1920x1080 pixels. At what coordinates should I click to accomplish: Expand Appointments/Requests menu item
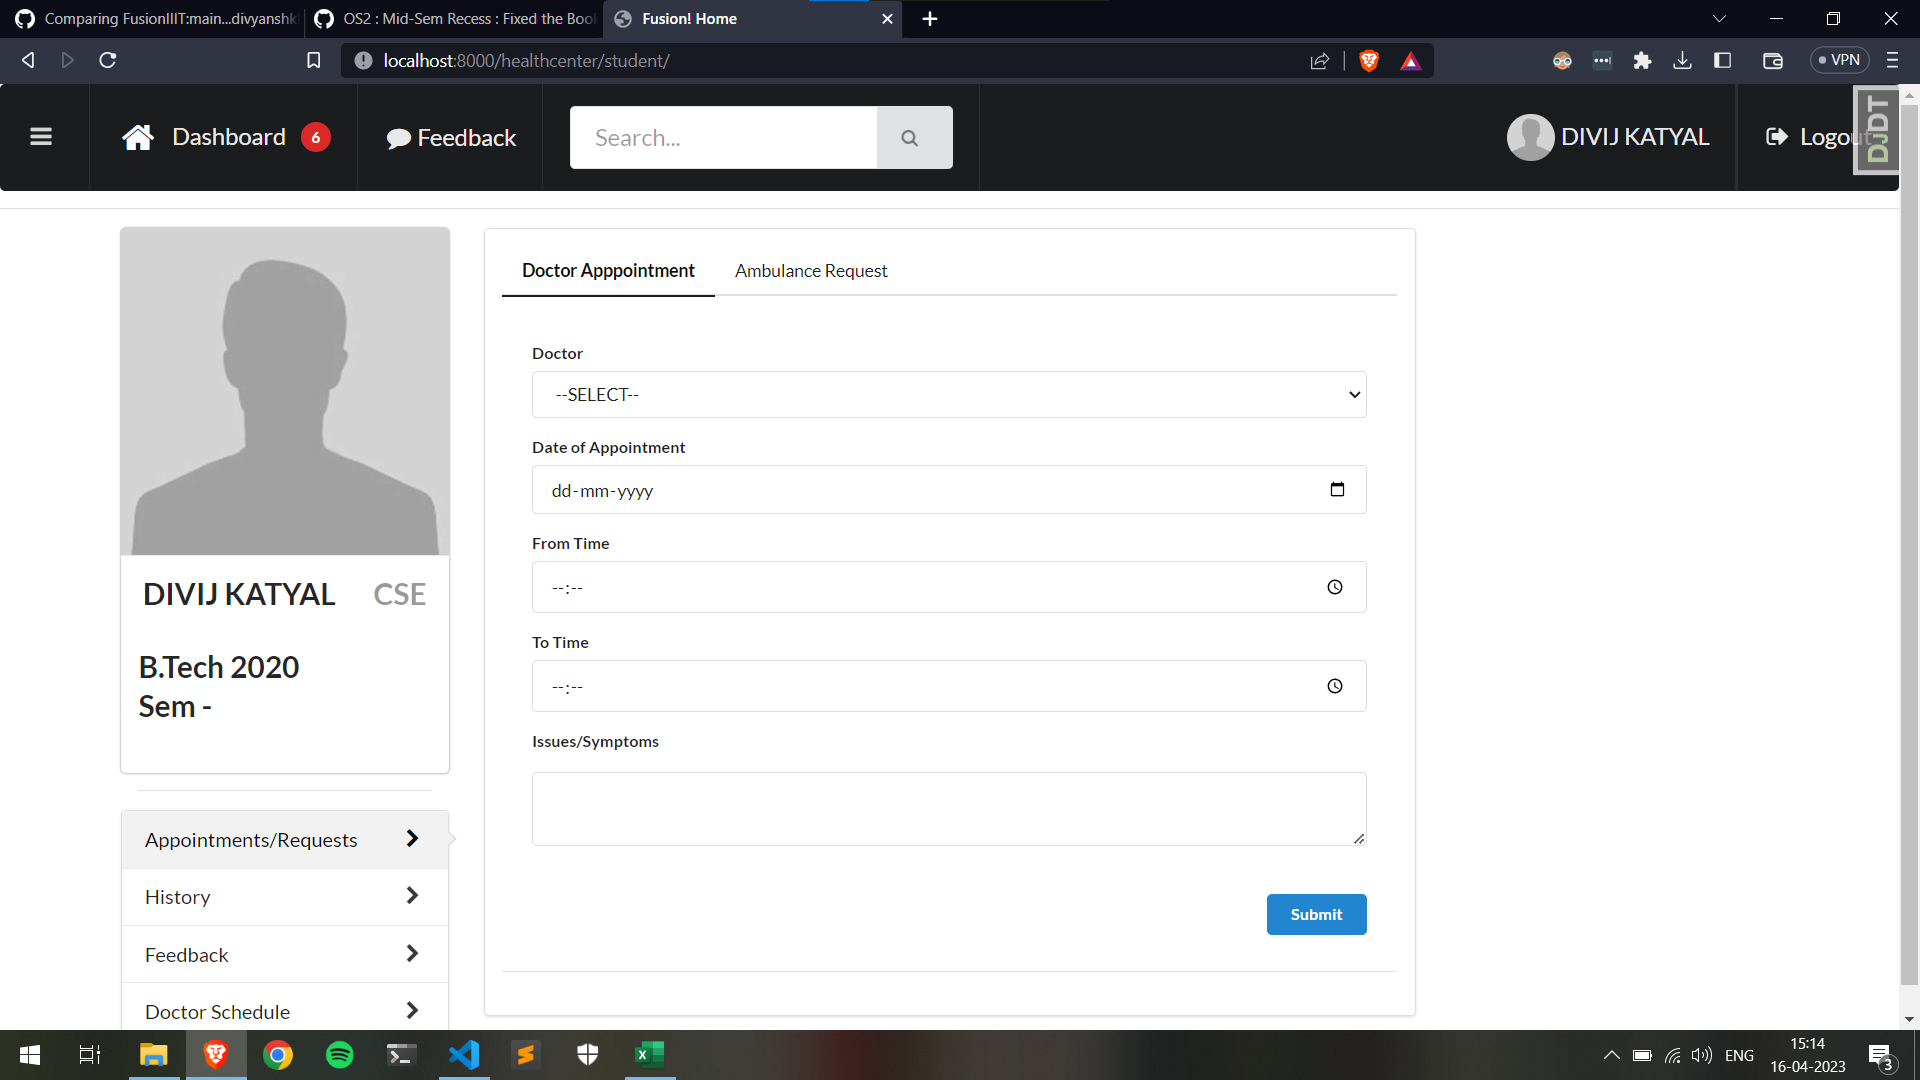(284, 840)
